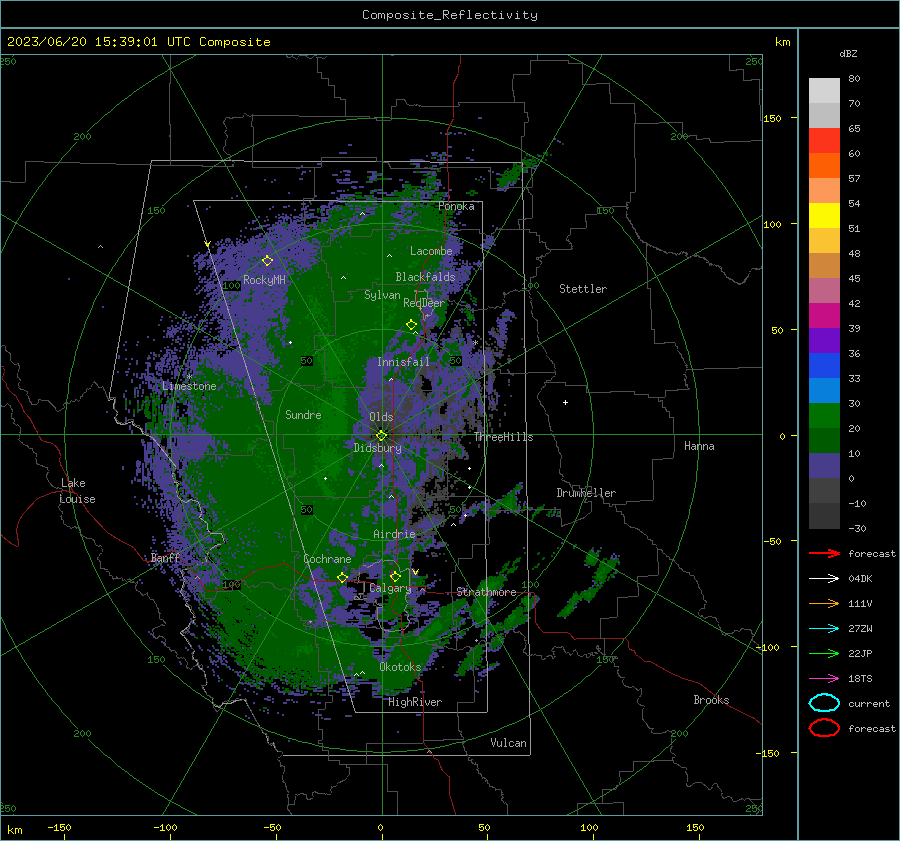Click the yellow diamond marker below Cochrane

[x=343, y=577]
